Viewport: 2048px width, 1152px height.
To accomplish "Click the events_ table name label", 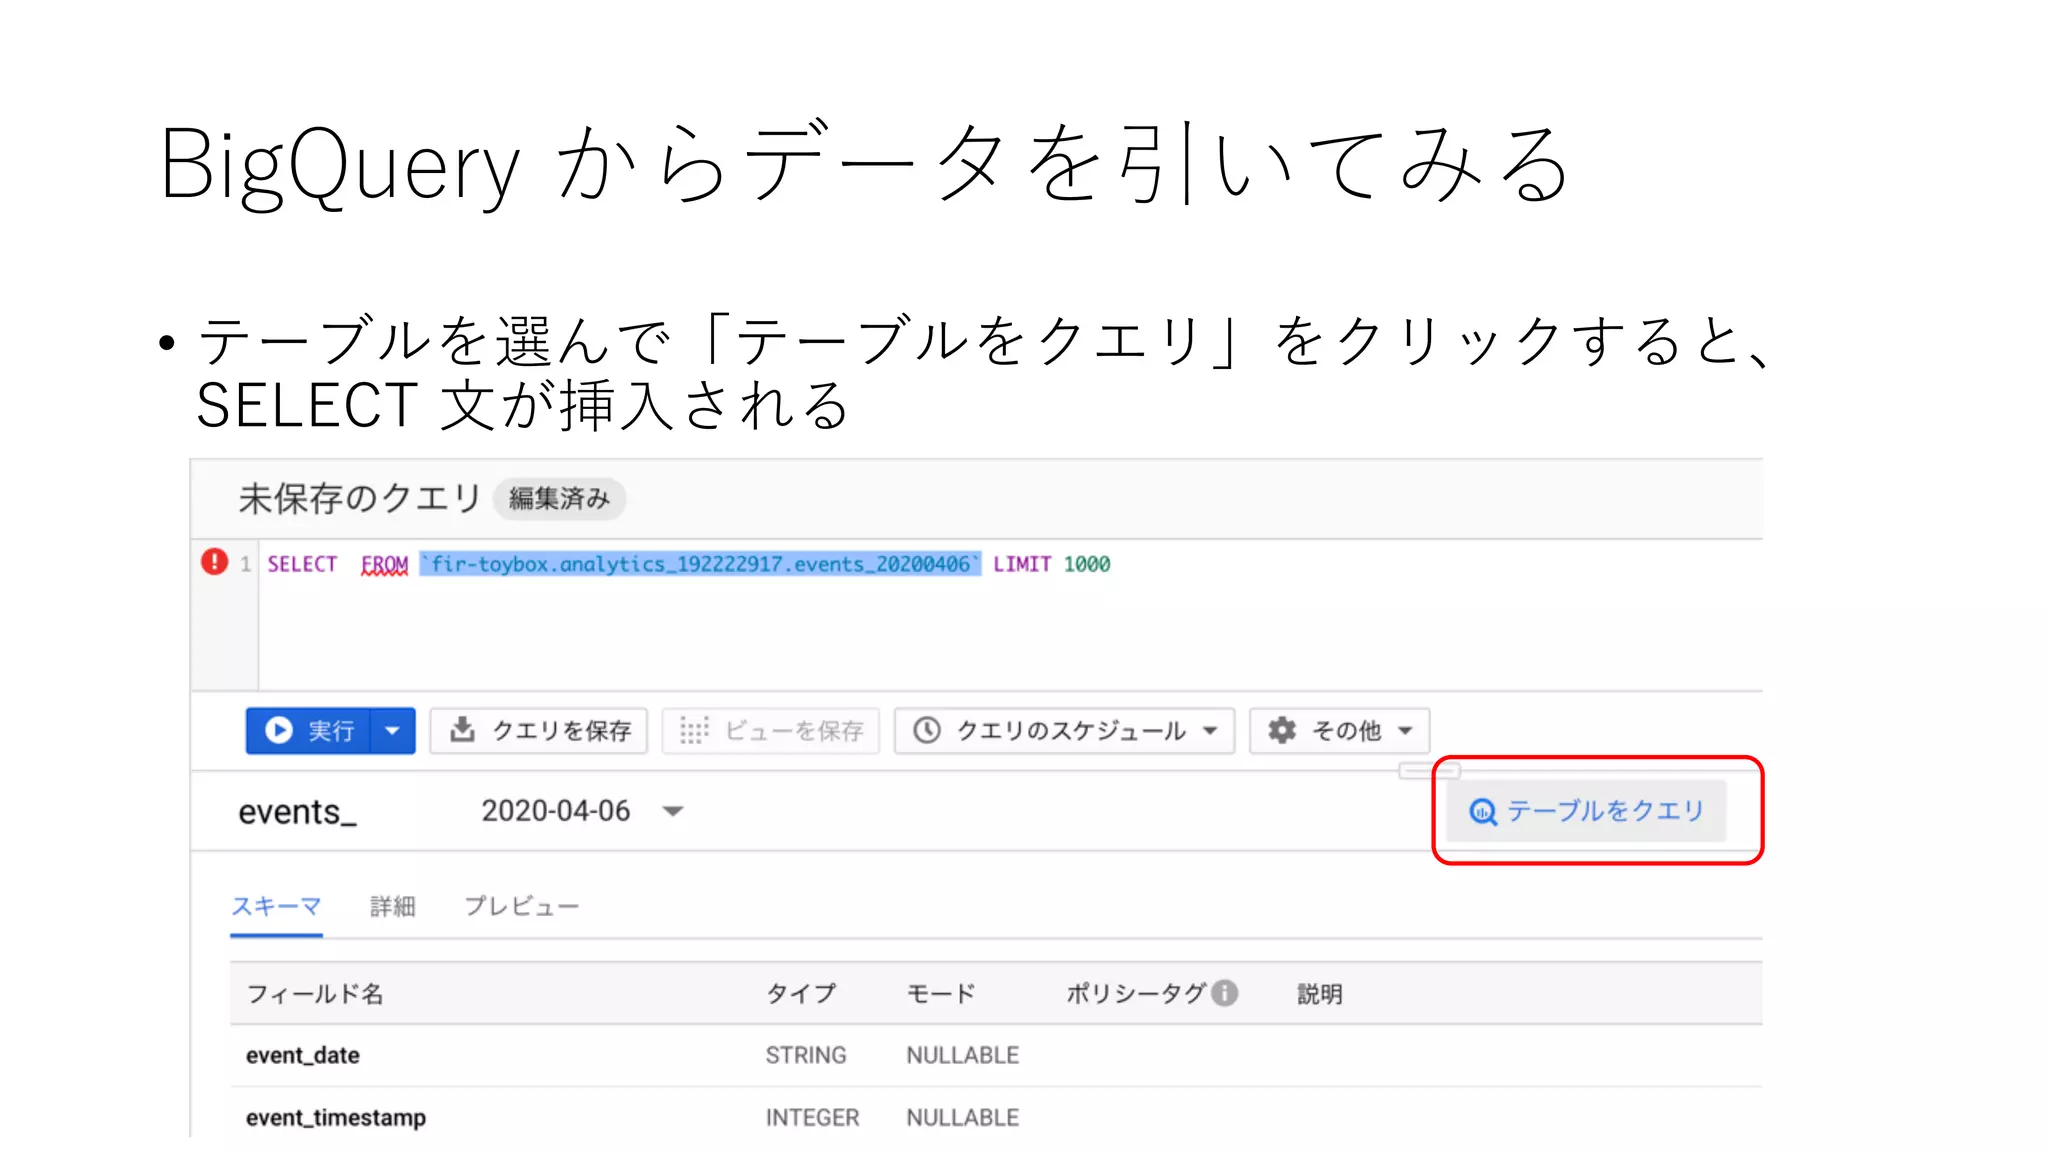I will click(x=297, y=812).
